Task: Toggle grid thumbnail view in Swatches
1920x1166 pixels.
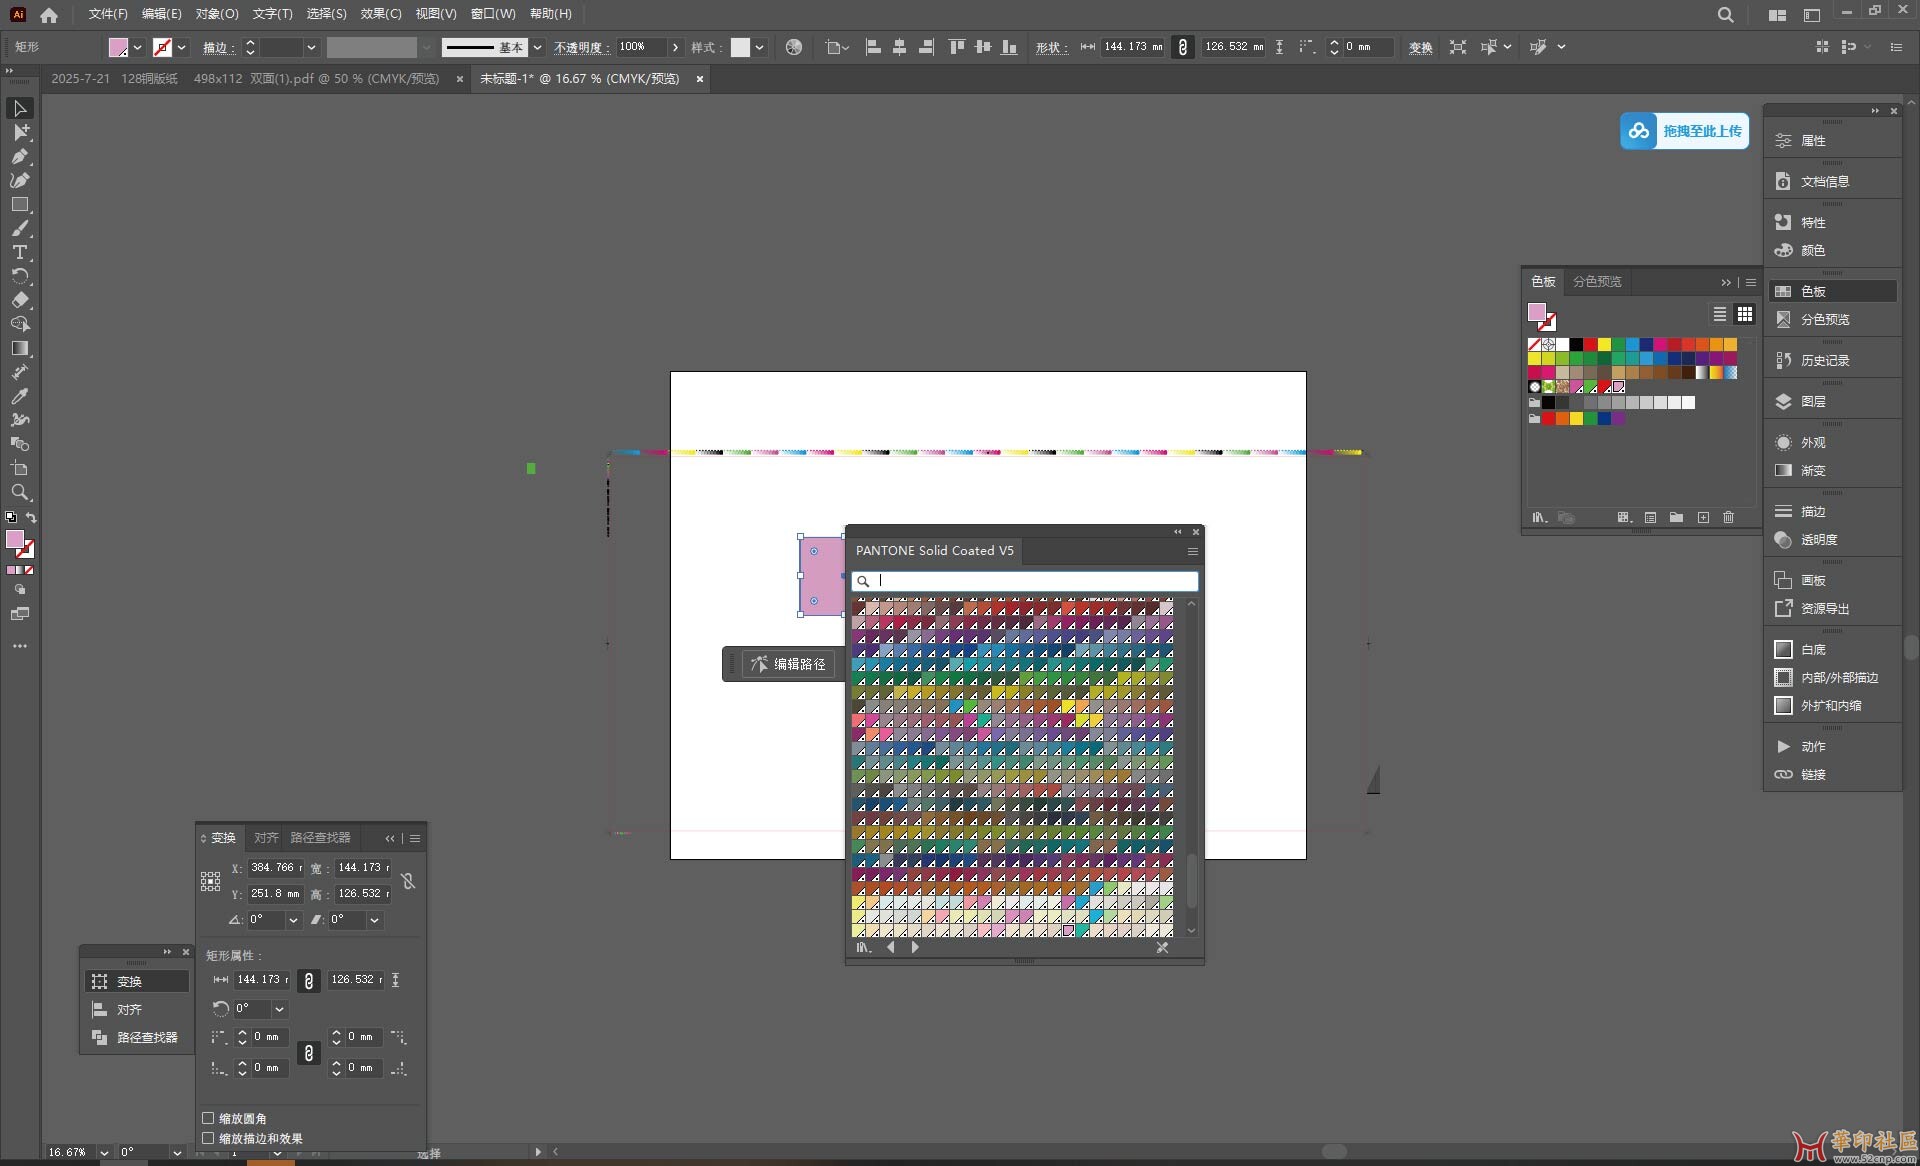Action: (1744, 314)
